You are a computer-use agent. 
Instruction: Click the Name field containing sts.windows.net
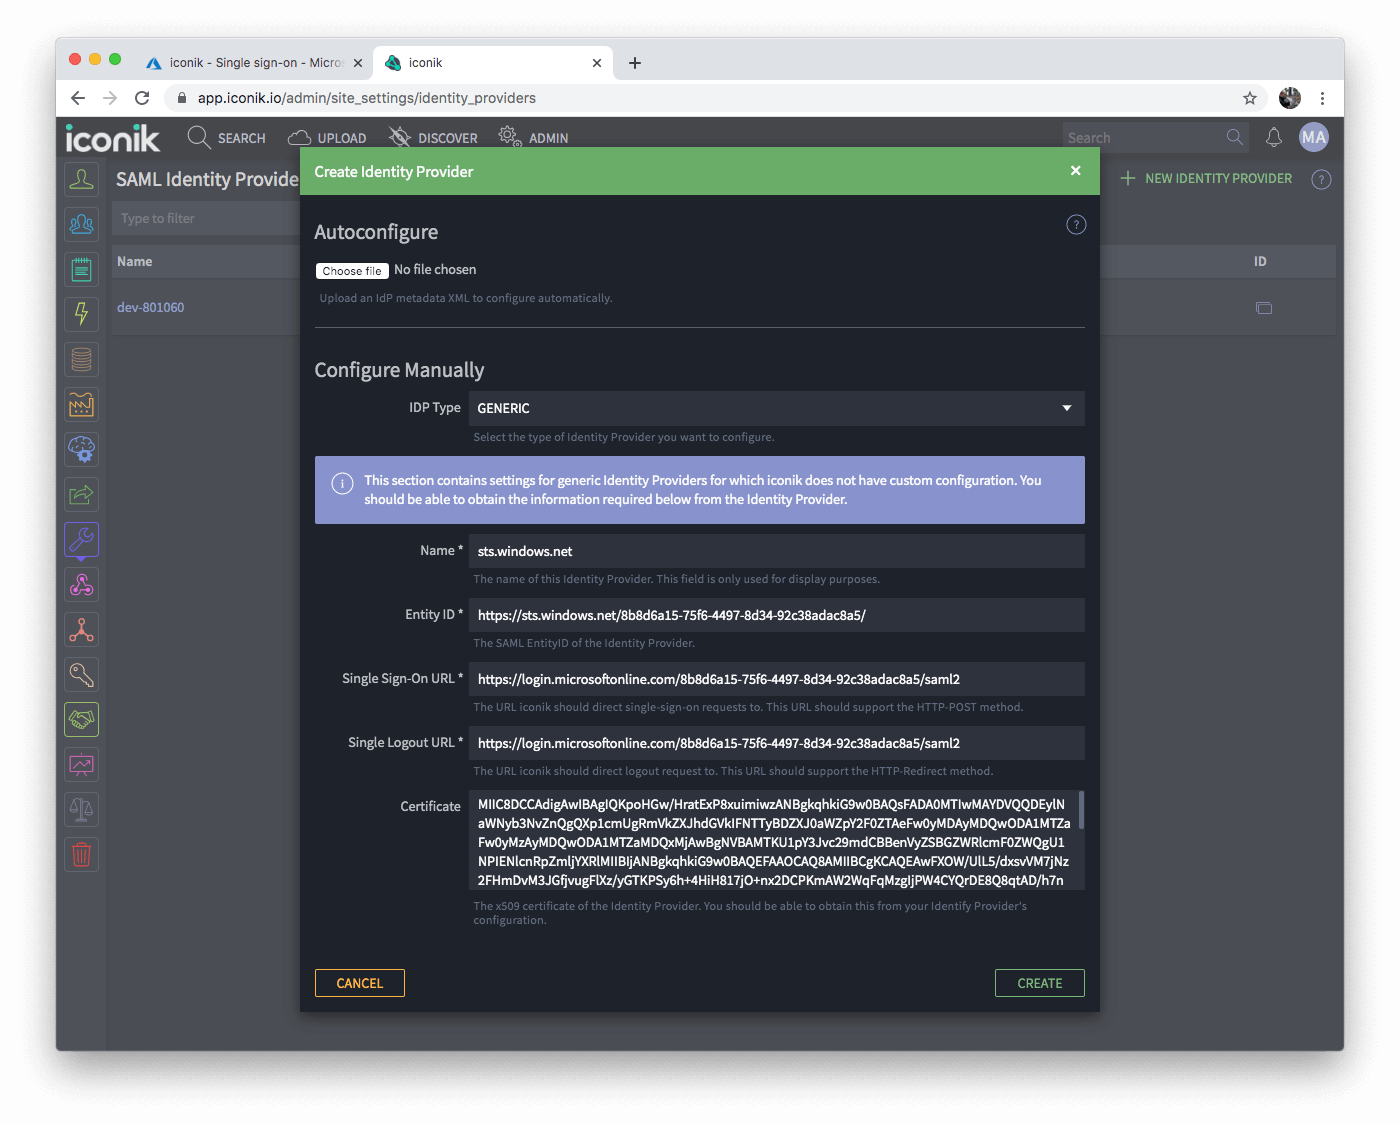776,551
